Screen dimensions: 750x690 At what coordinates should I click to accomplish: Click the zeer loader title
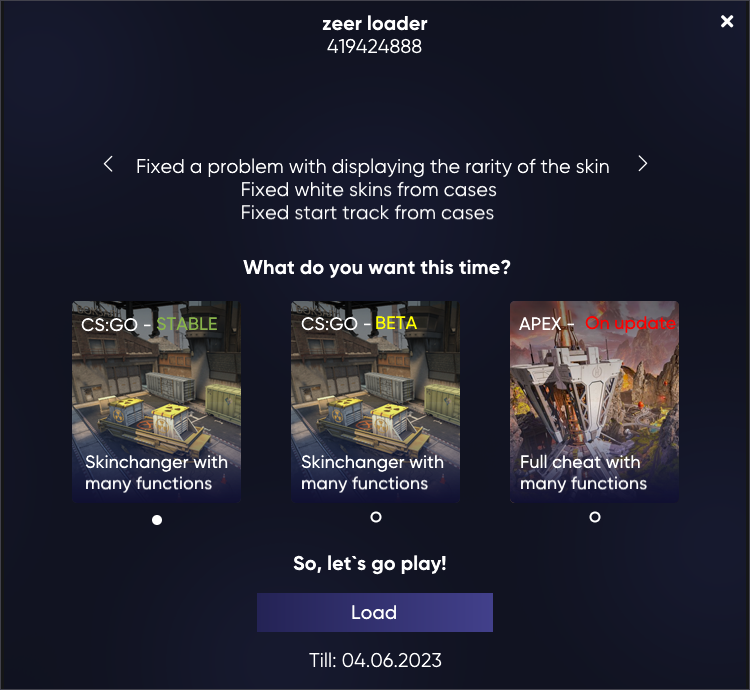(x=375, y=23)
